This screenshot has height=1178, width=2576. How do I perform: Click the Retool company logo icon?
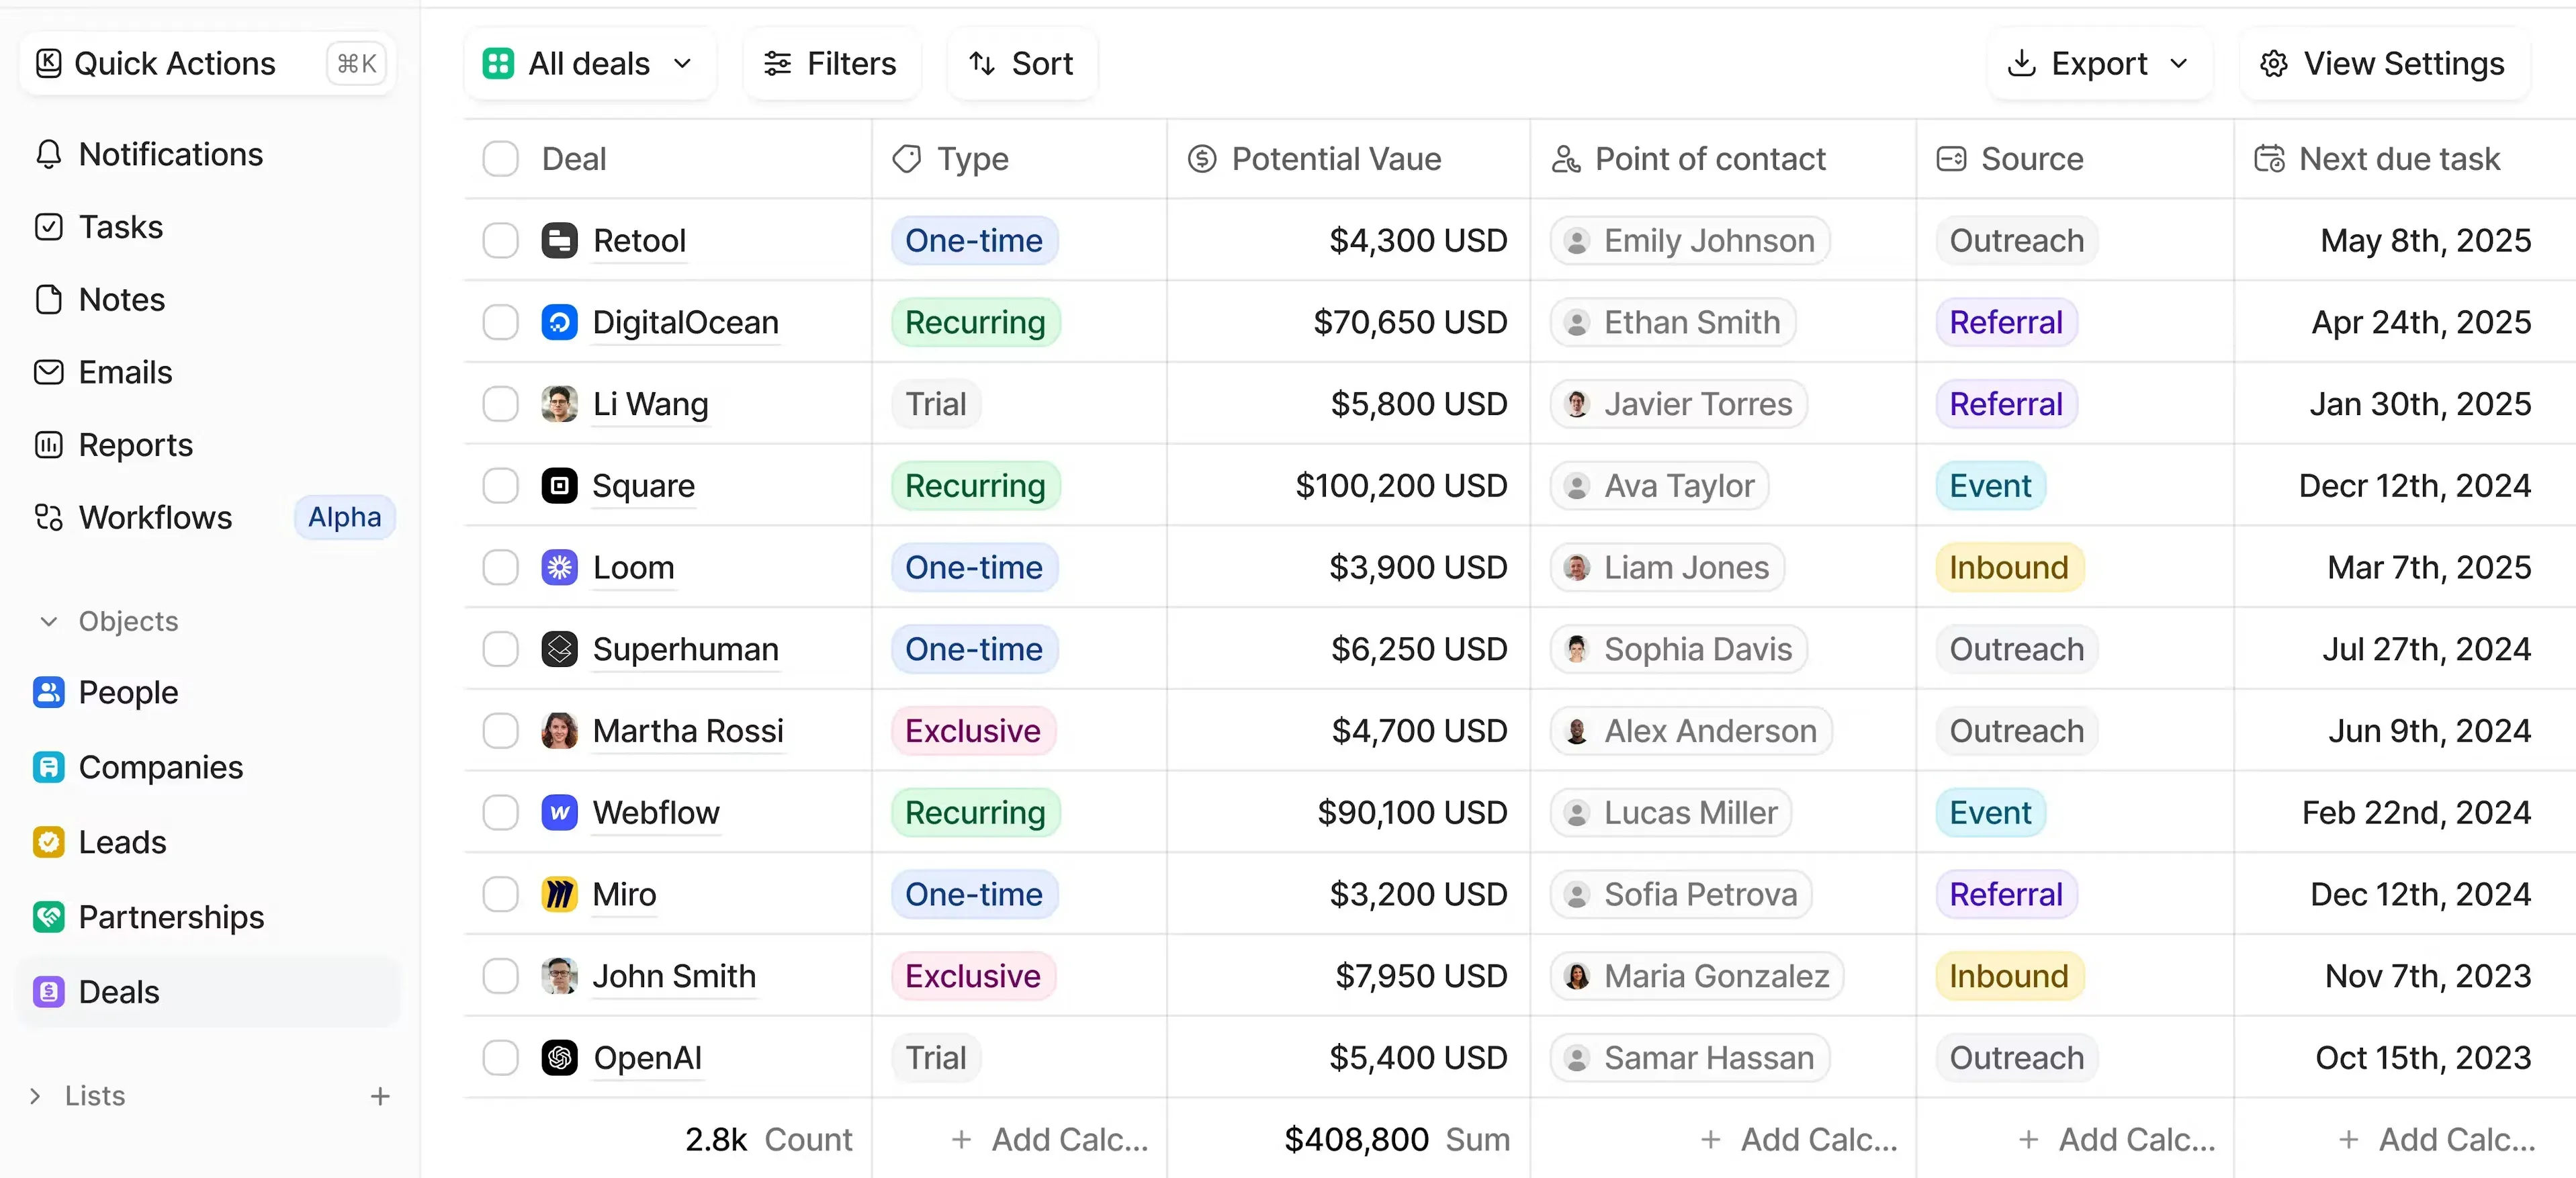[559, 240]
